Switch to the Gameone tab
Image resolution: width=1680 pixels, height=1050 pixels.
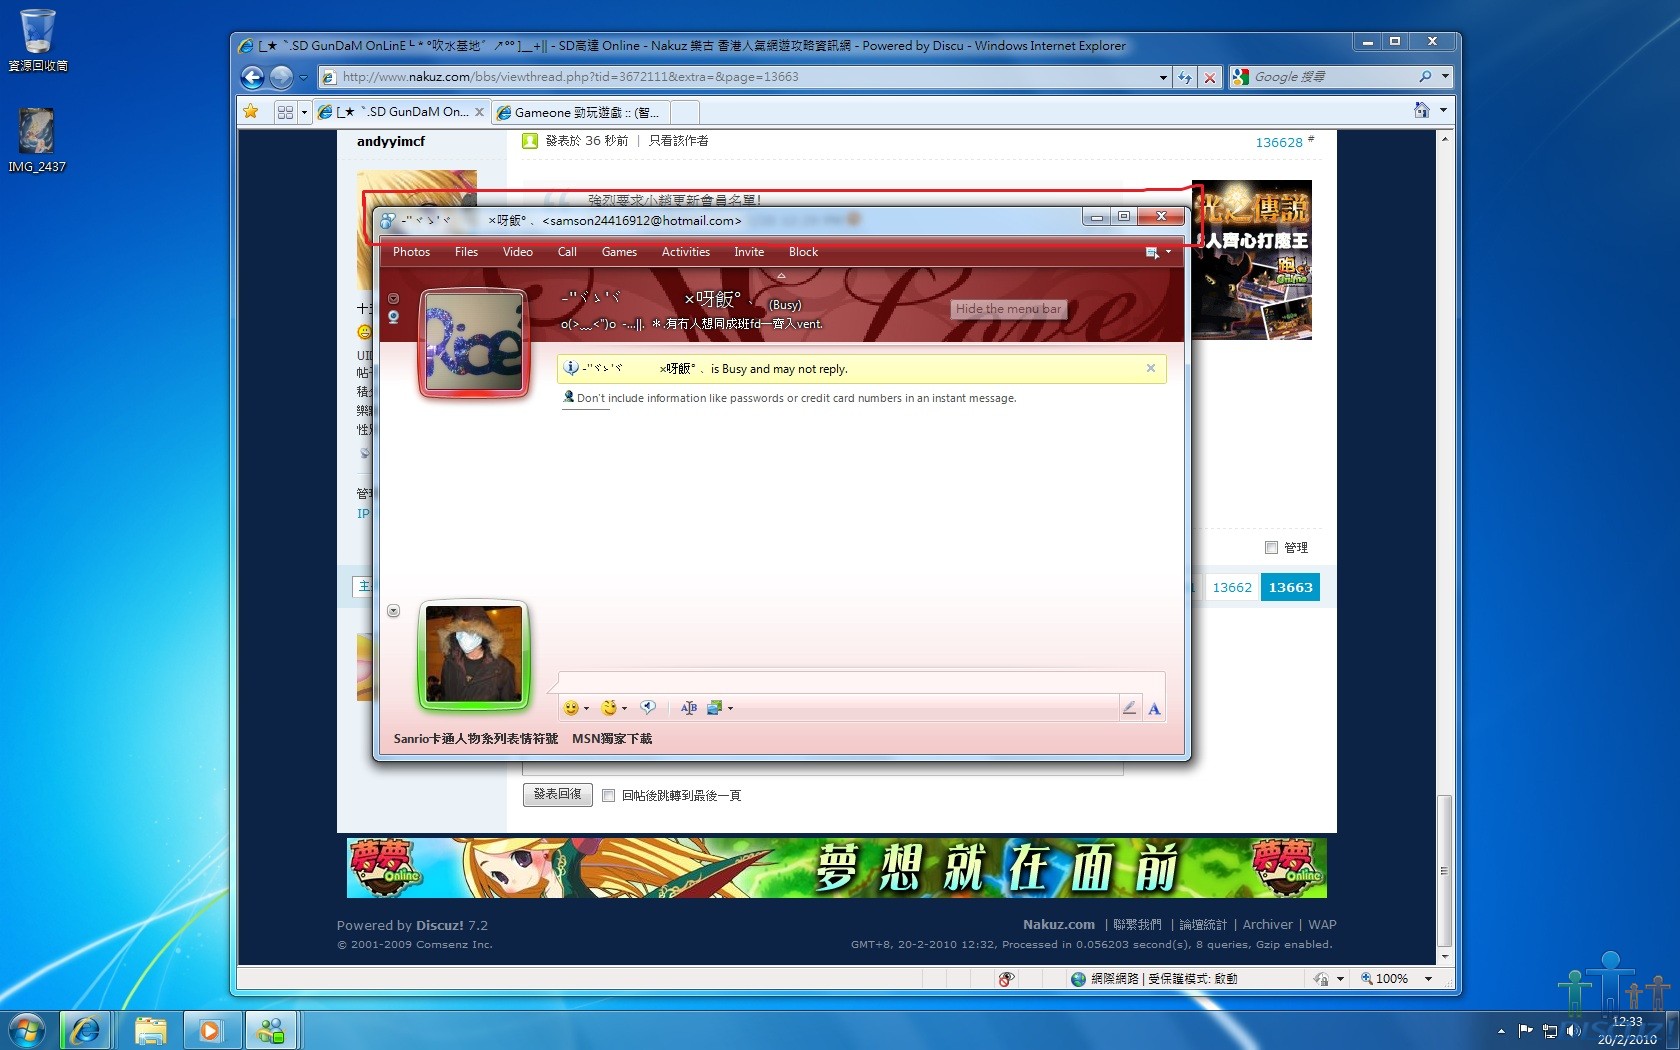[580, 112]
